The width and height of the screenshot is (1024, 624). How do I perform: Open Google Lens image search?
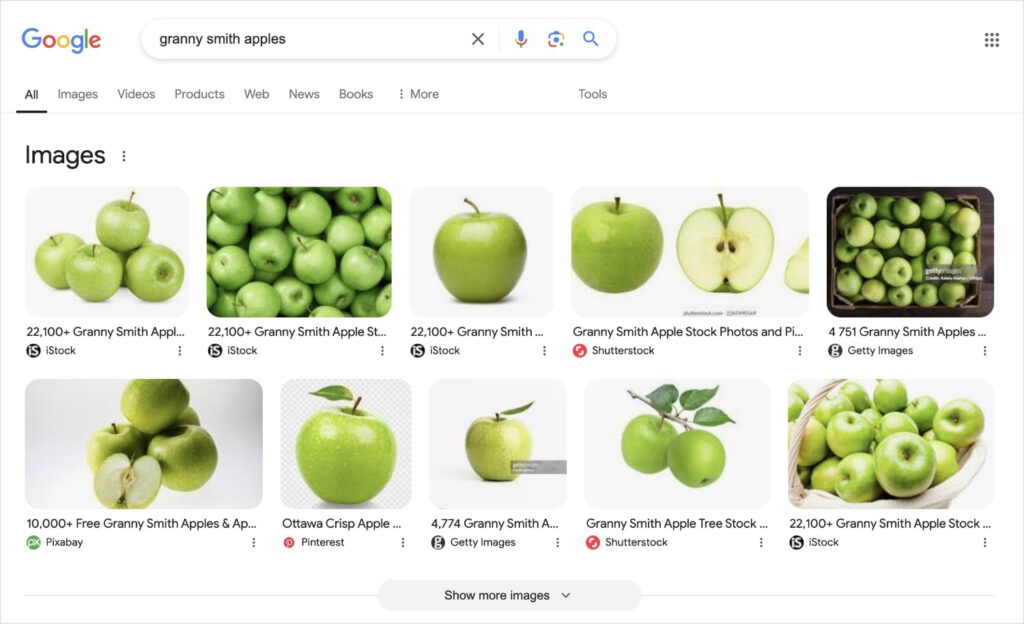click(556, 39)
